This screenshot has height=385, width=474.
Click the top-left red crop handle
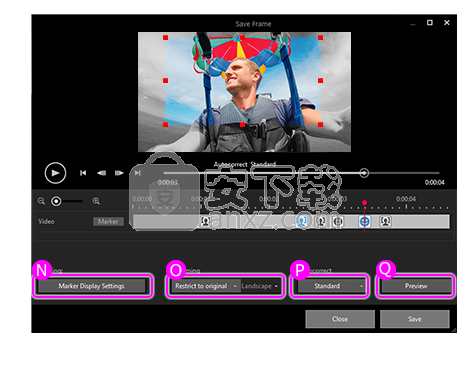166,38
